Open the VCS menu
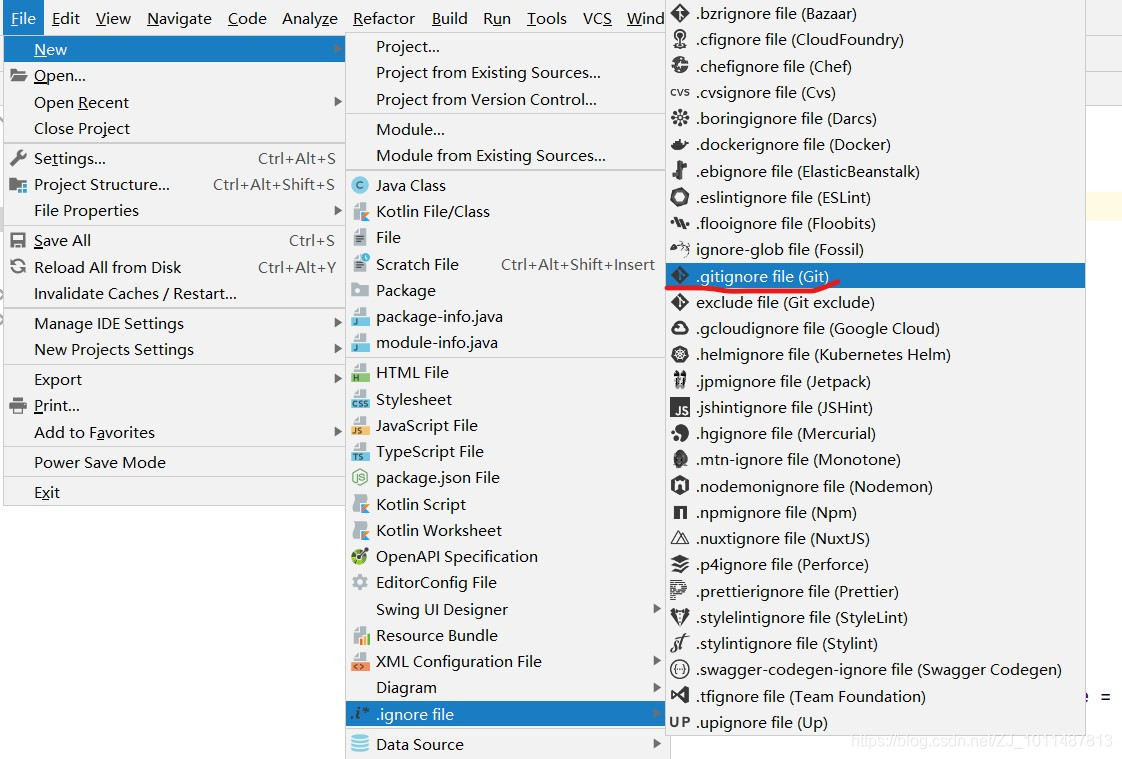Image resolution: width=1122 pixels, height=759 pixels. (x=597, y=18)
